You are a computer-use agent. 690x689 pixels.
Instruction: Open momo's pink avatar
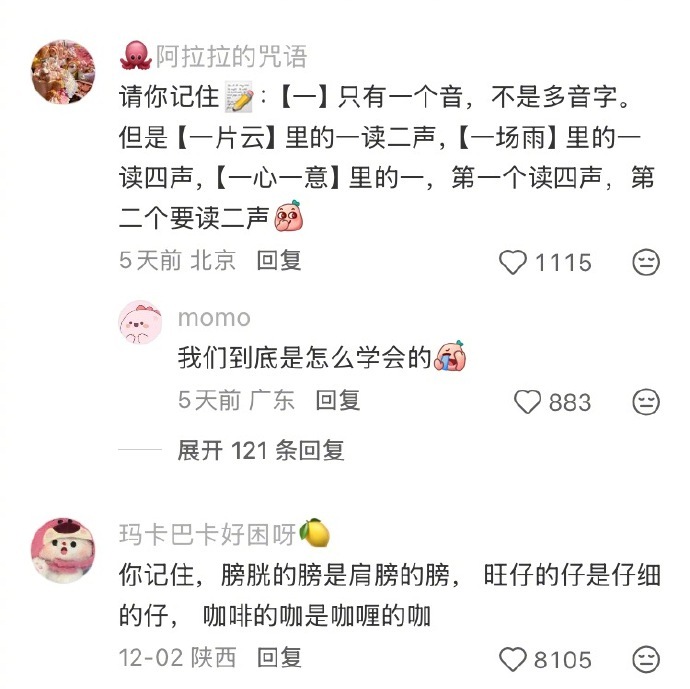(x=140, y=323)
